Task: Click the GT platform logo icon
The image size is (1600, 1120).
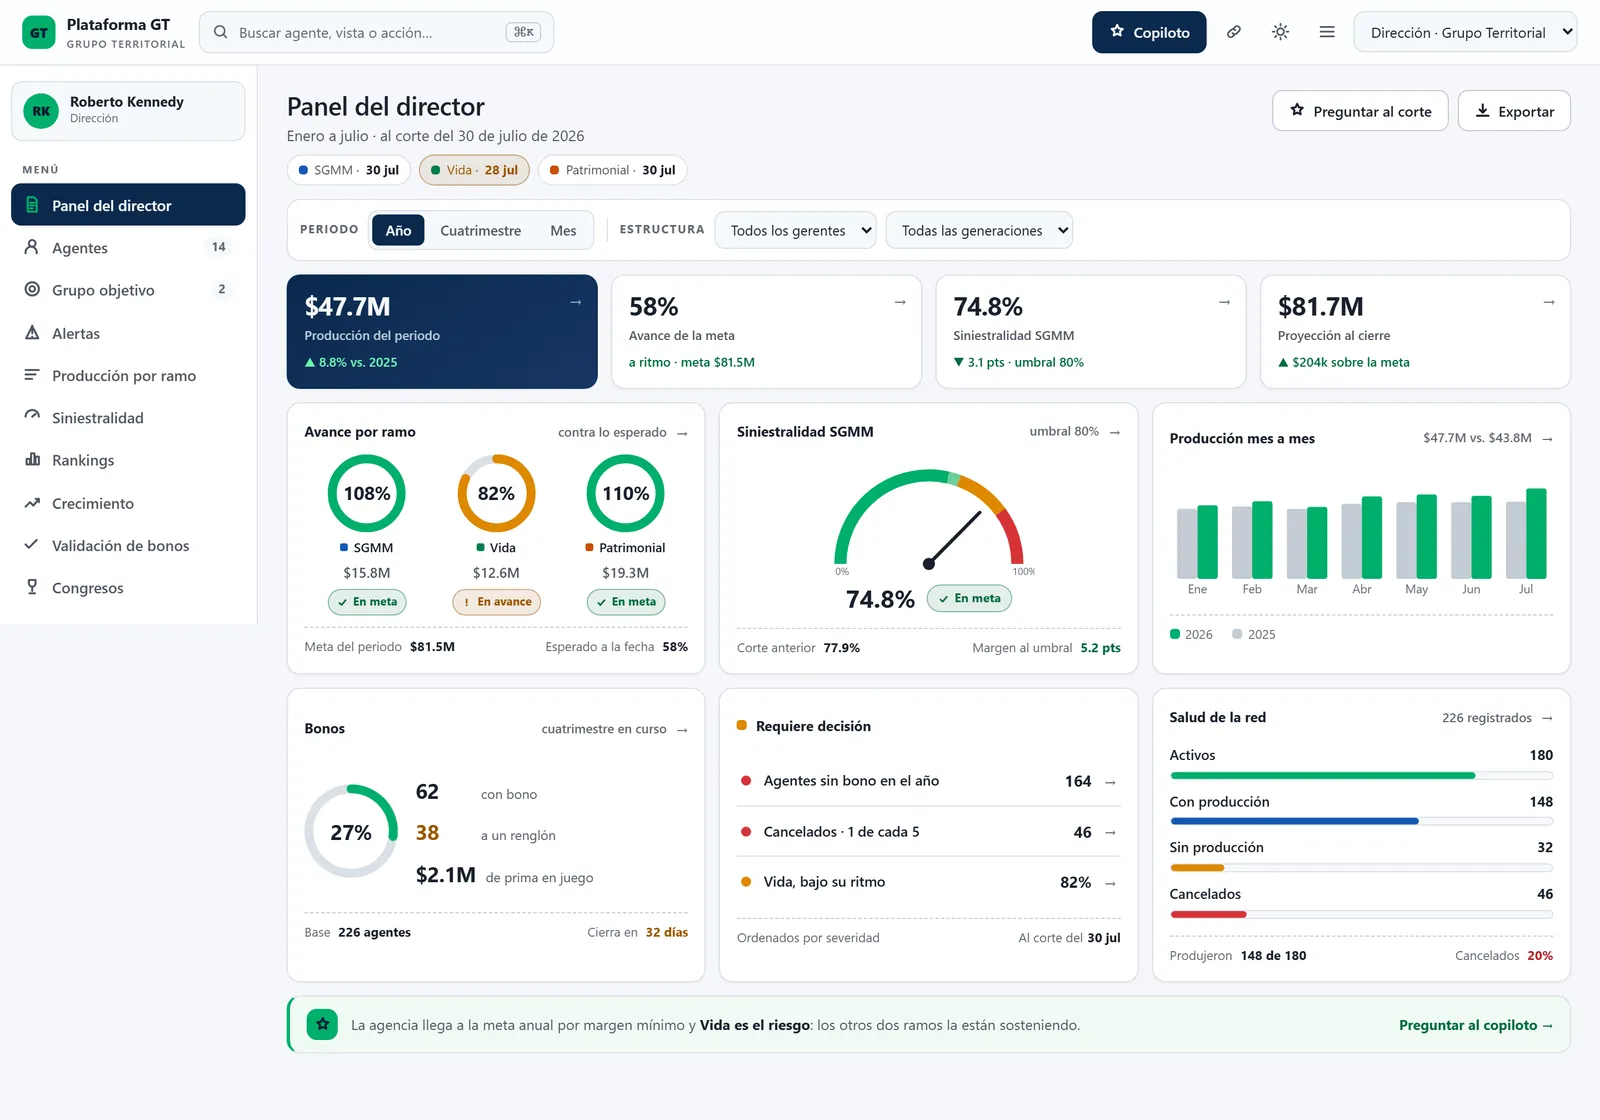Action: tap(39, 32)
